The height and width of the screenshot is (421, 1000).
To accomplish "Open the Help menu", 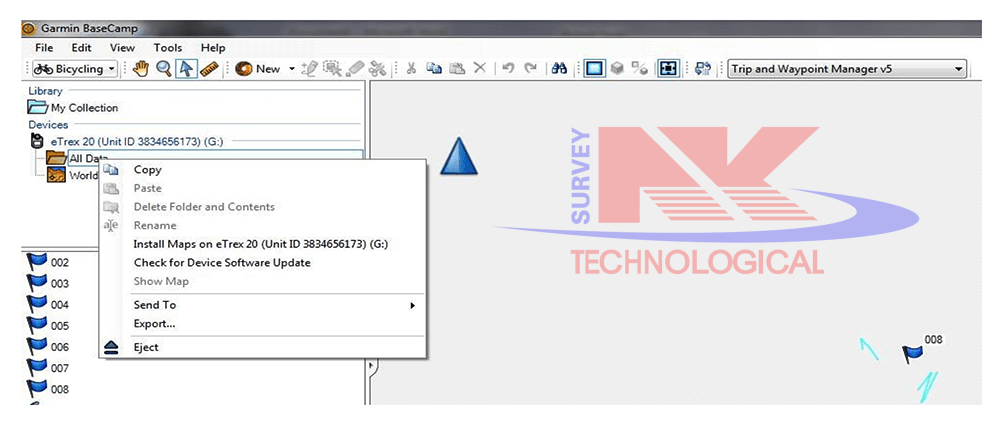I will click(x=213, y=48).
